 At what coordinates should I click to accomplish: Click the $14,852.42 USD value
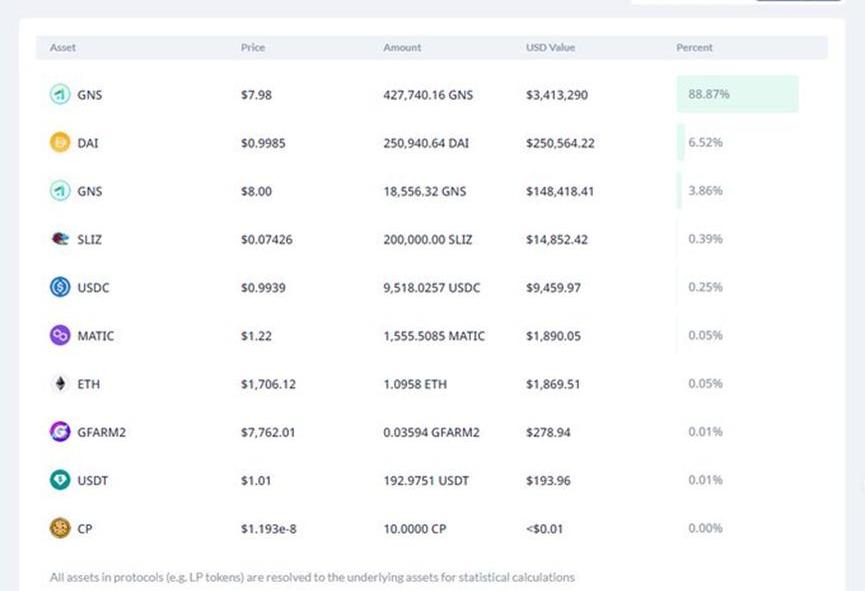tap(557, 239)
